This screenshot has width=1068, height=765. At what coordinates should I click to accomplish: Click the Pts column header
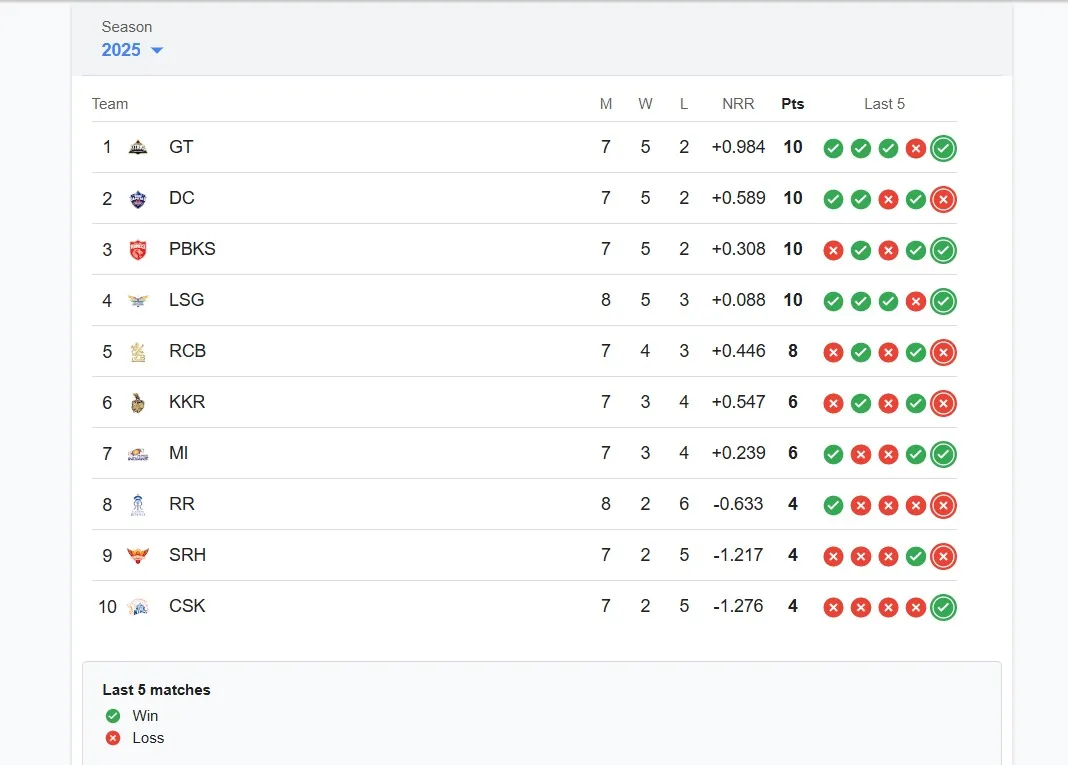(x=793, y=104)
